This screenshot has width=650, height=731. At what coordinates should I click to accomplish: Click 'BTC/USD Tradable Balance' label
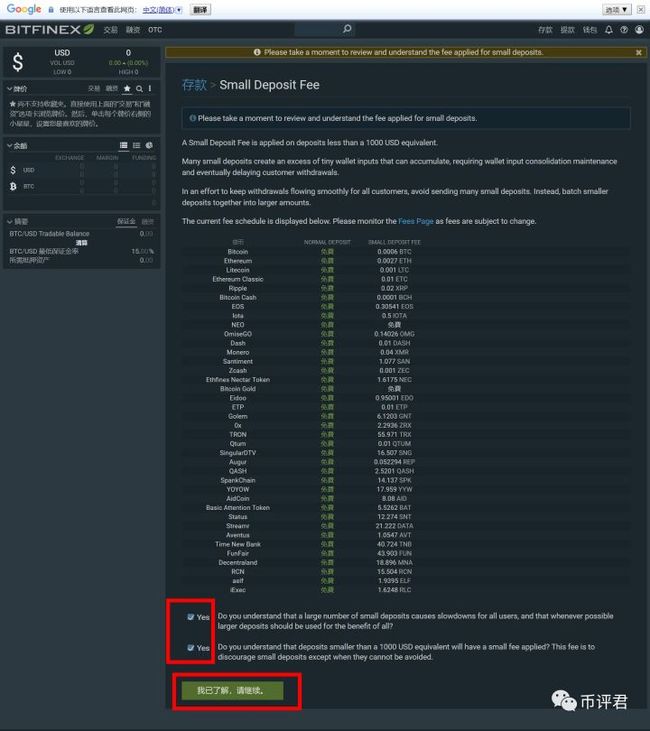pyautogui.click(x=49, y=234)
